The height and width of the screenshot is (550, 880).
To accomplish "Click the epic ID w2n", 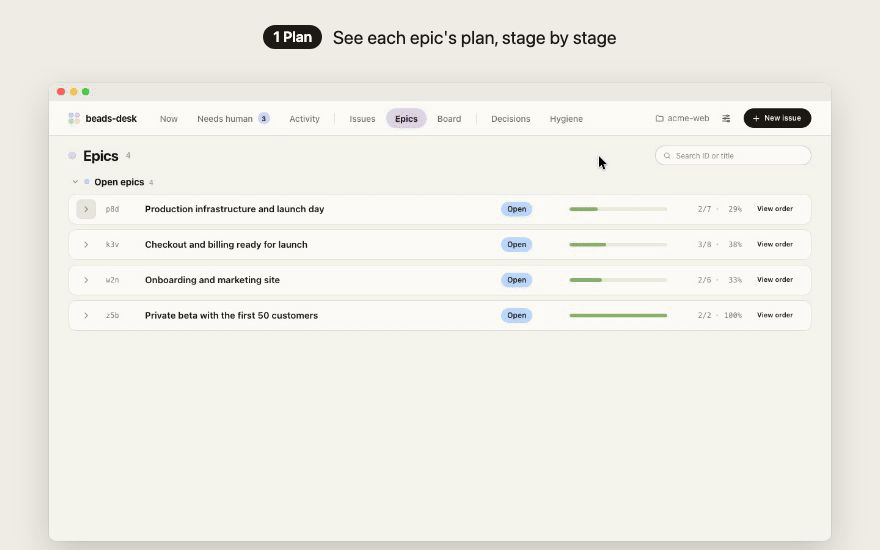I will point(112,280).
